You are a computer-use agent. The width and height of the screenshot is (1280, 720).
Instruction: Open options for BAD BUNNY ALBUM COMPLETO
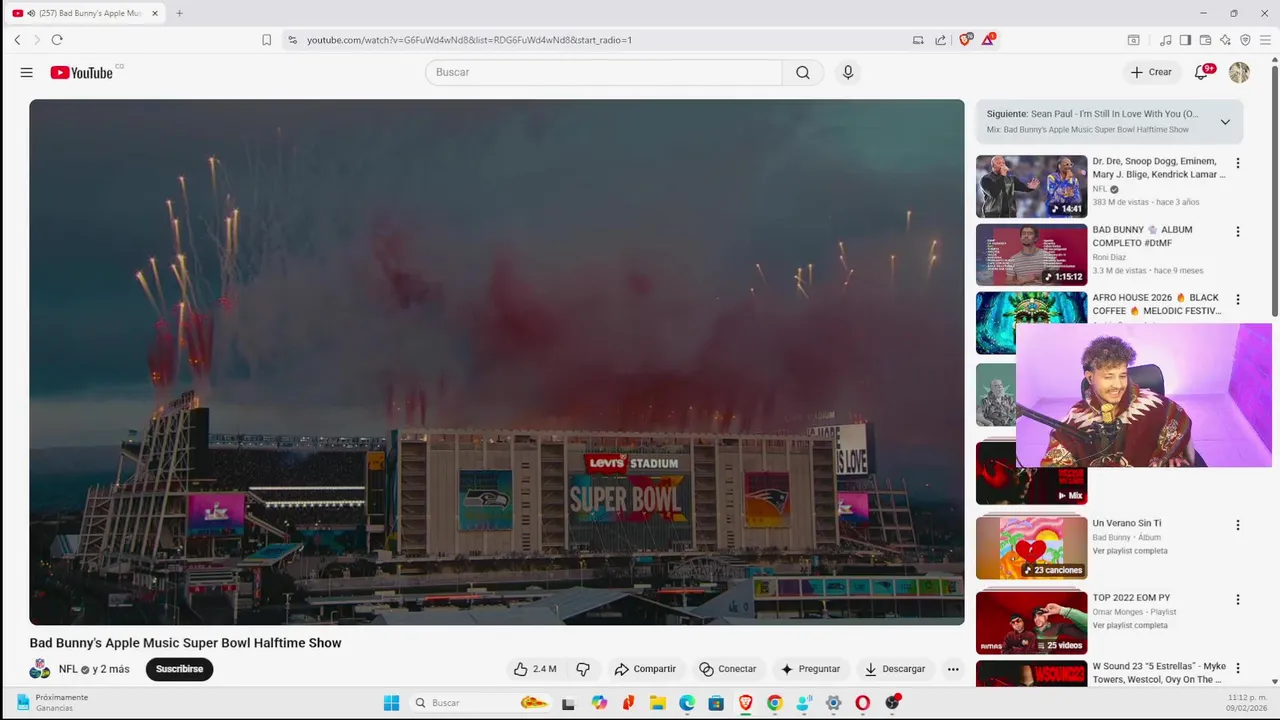click(x=1238, y=231)
